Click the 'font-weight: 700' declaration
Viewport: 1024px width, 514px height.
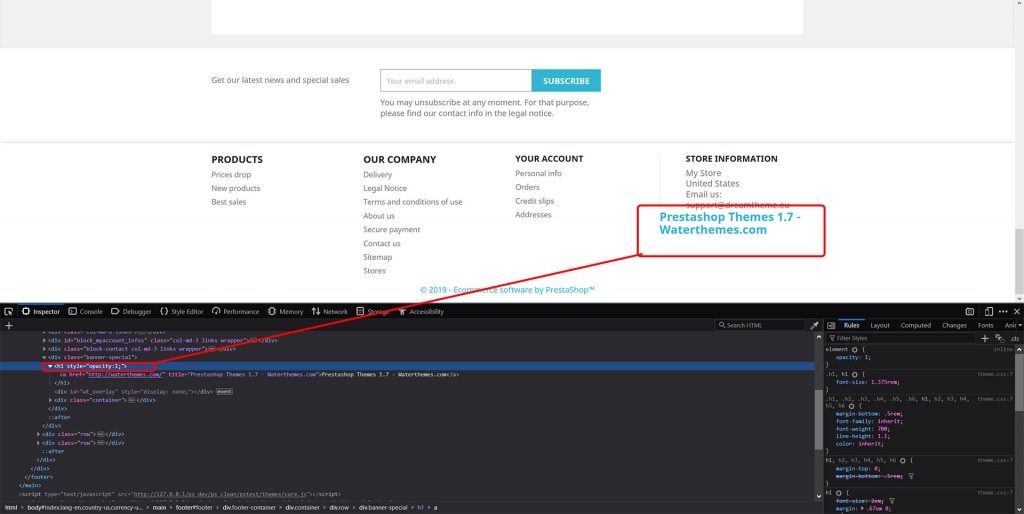tap(863, 428)
